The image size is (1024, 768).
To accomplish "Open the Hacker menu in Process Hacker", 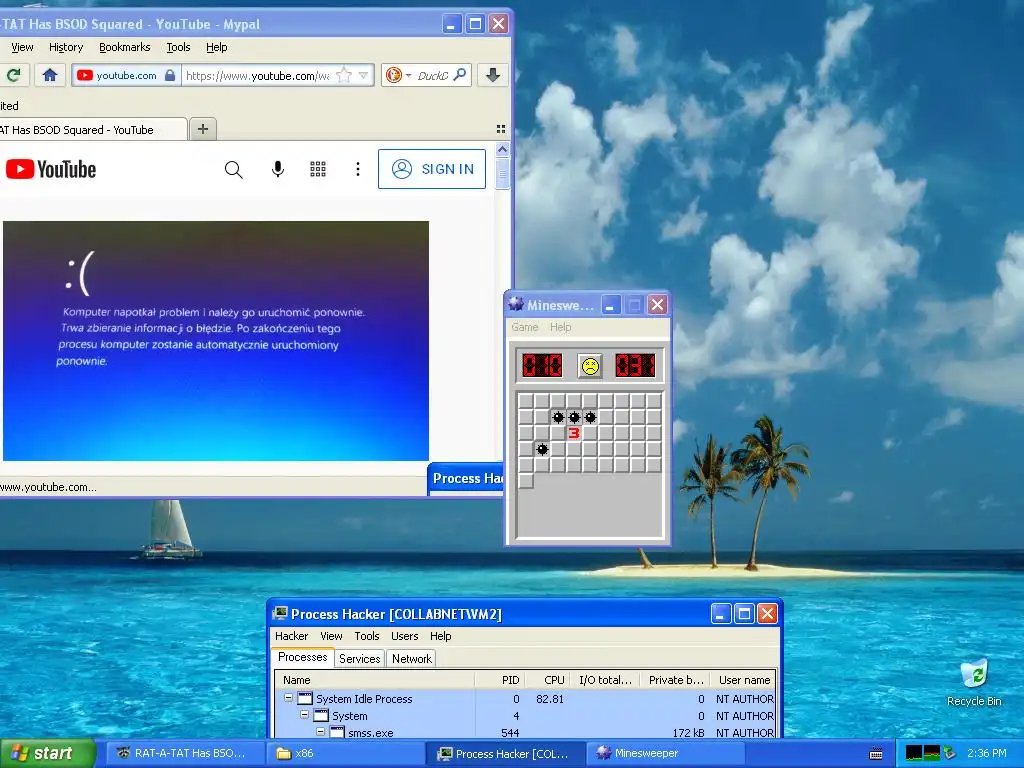I will pyautogui.click(x=291, y=636).
